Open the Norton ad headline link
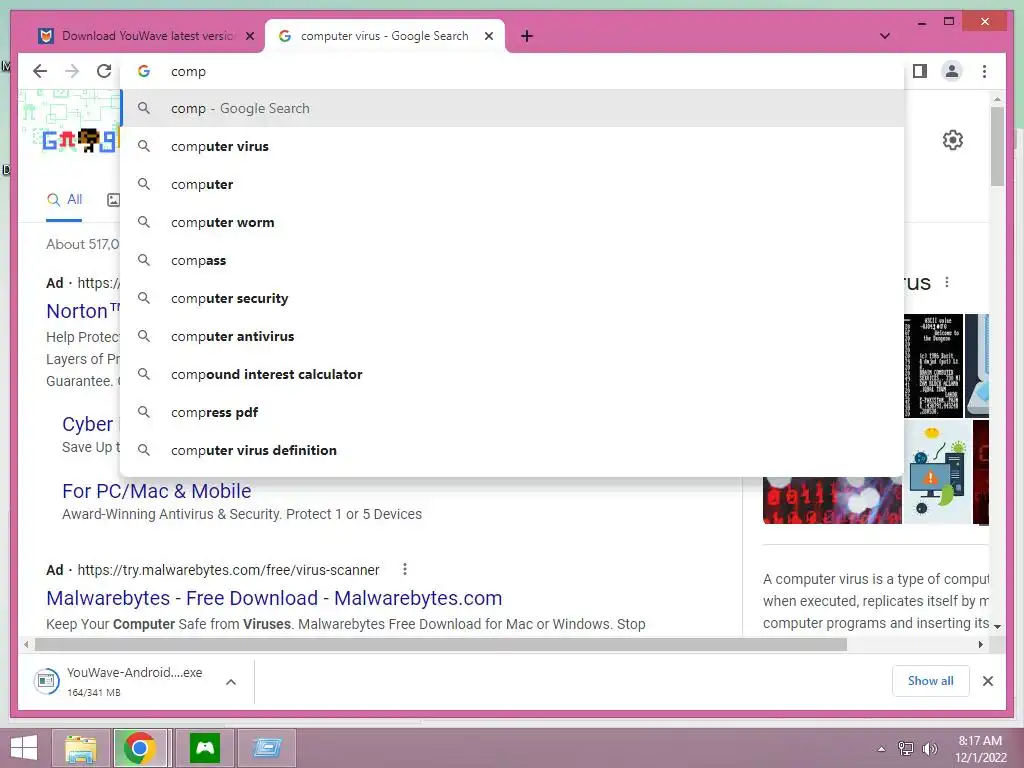Image resolution: width=1024 pixels, height=768 pixels. [83, 311]
